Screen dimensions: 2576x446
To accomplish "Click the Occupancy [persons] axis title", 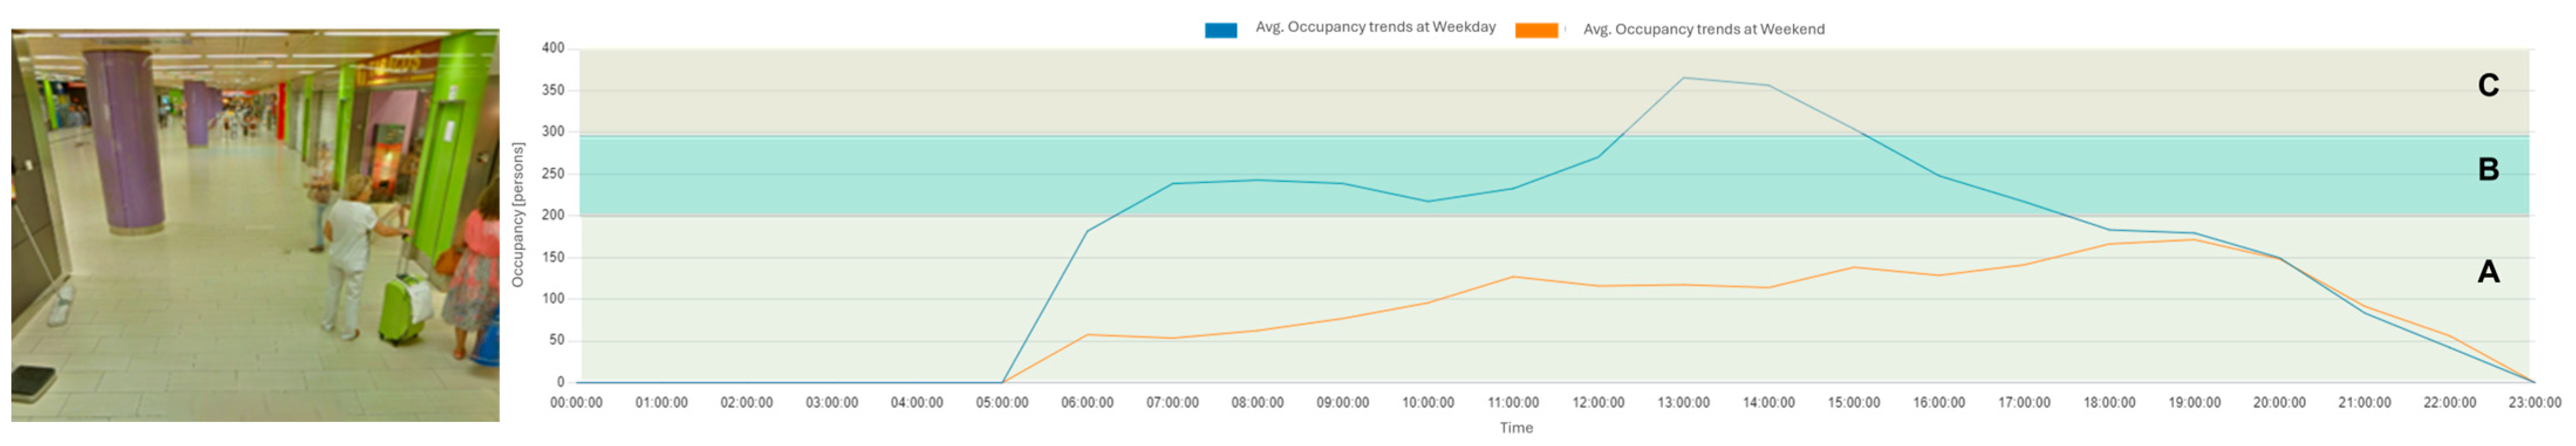I will pyautogui.click(x=518, y=215).
